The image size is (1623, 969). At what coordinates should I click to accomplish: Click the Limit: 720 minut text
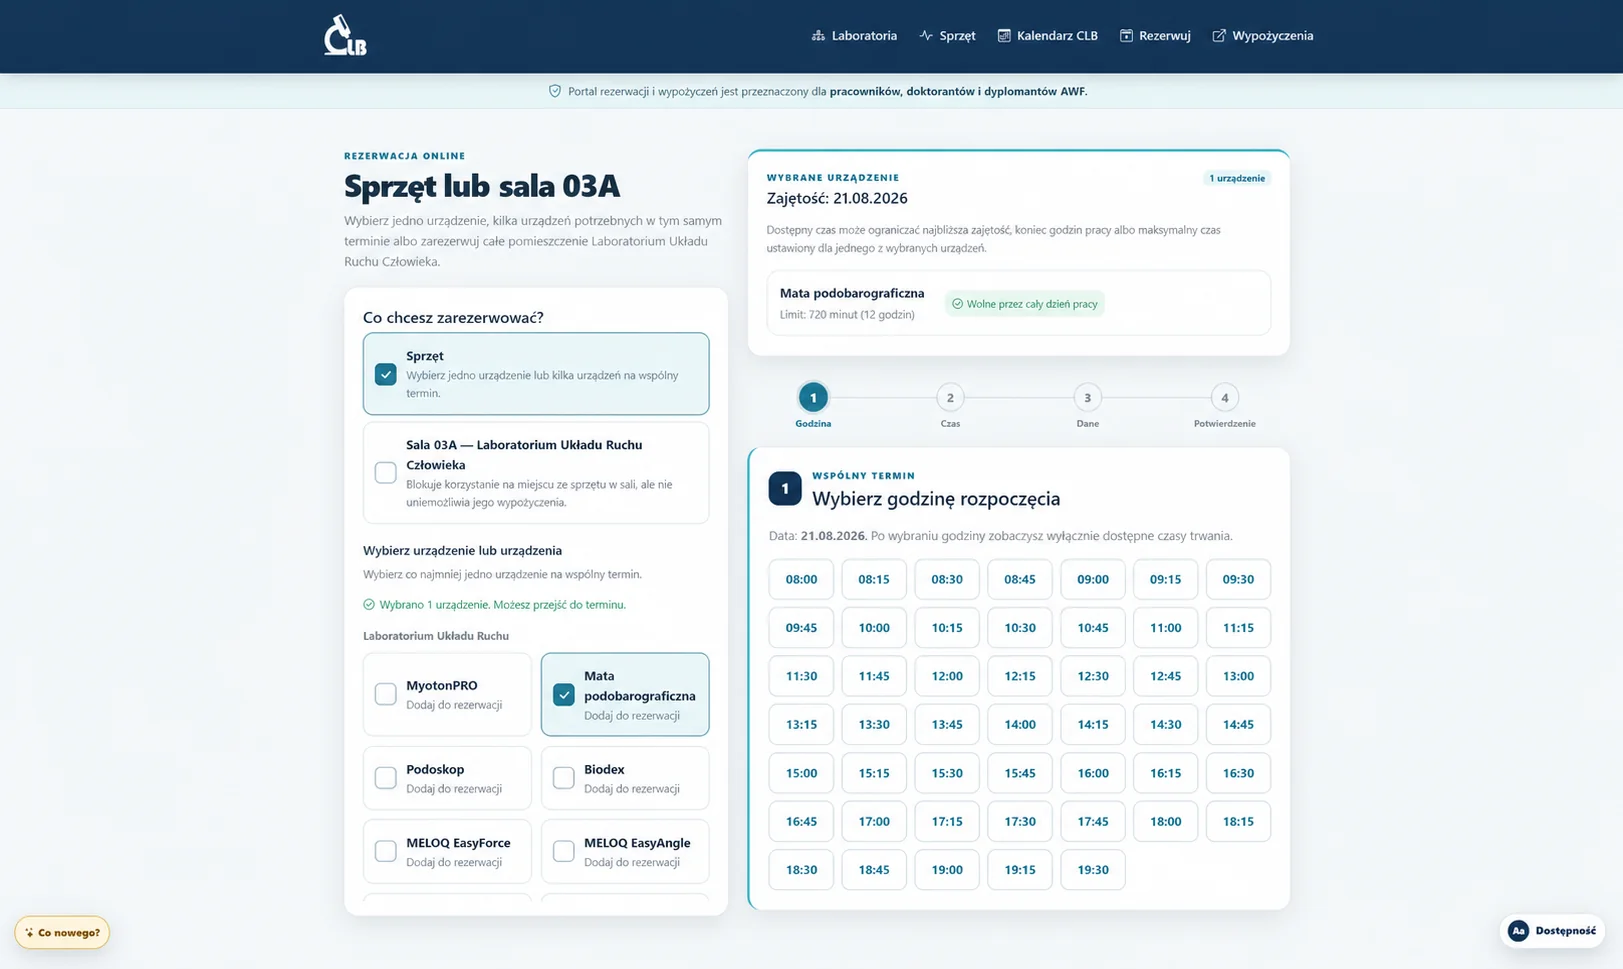pos(847,314)
